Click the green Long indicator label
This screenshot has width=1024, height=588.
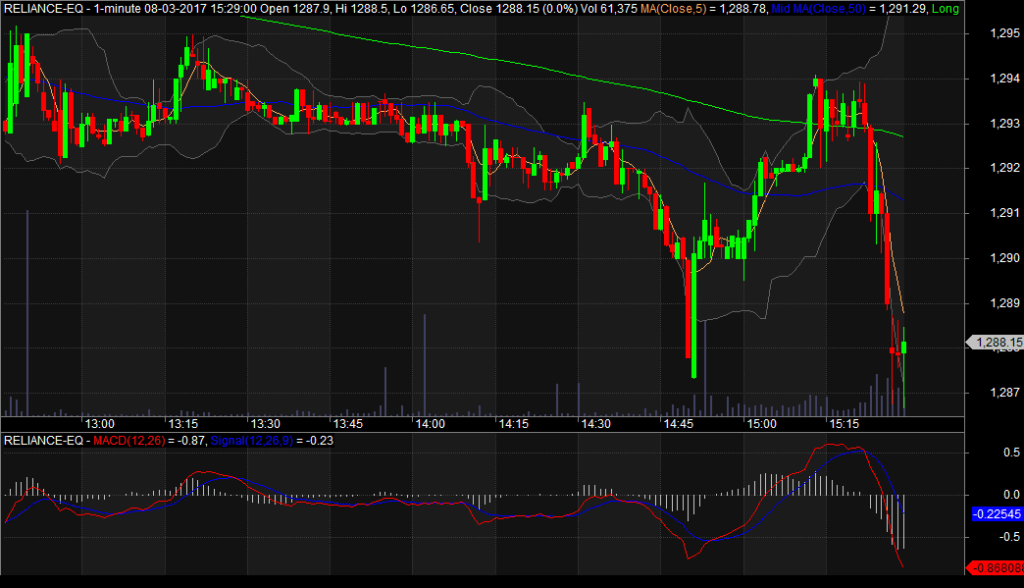tap(947, 8)
